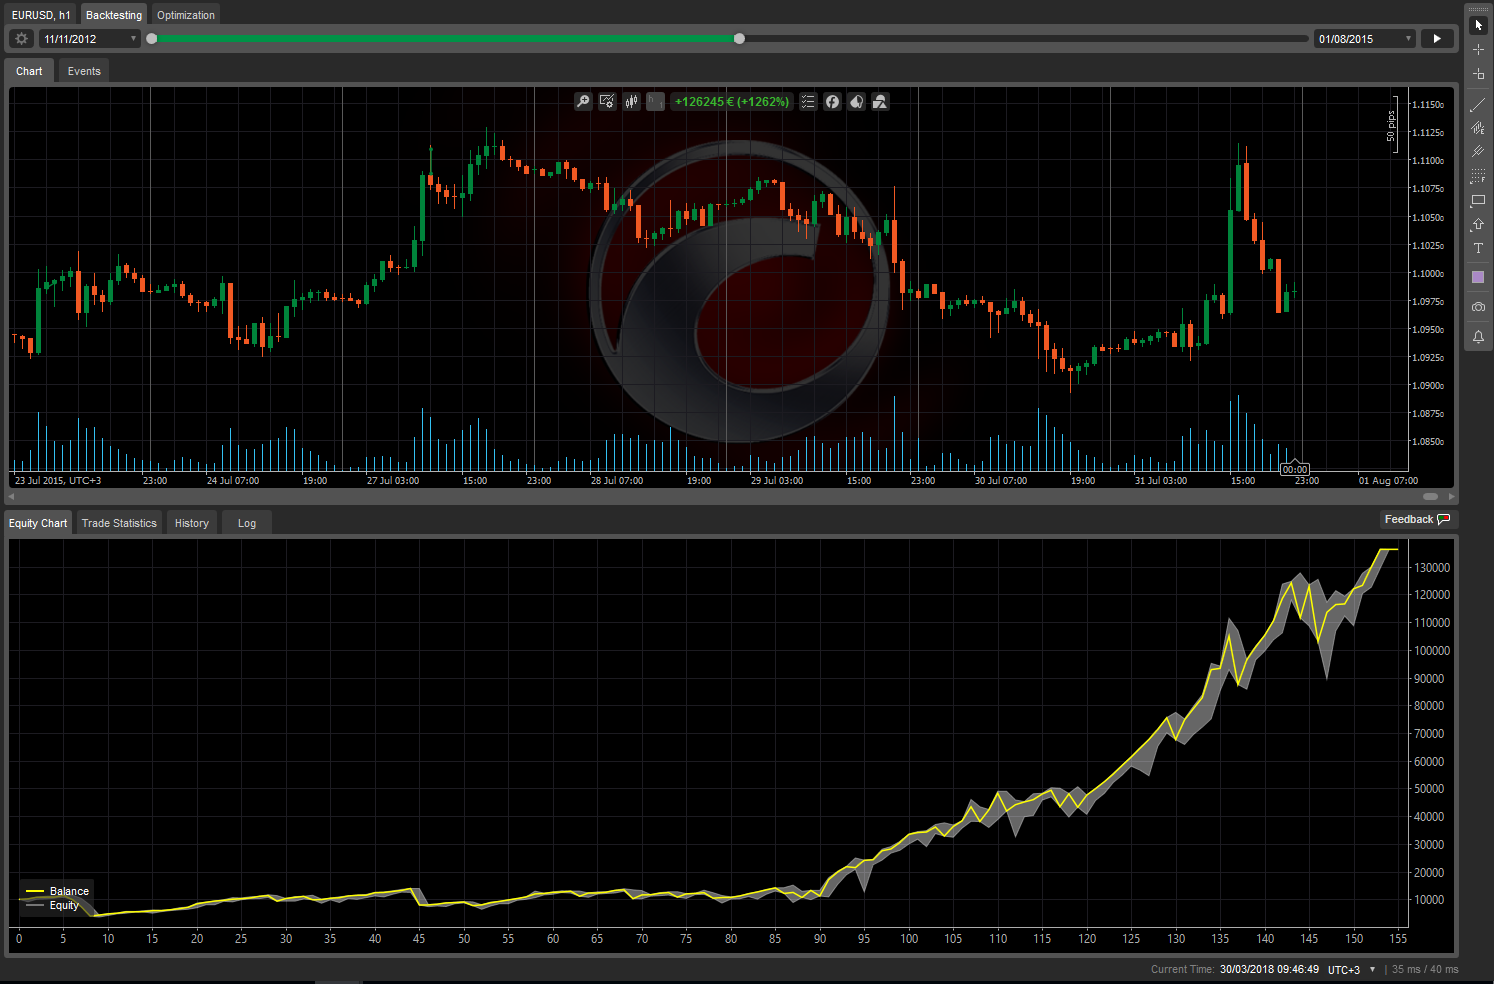Click the profit +126245 € label
Screen dimensions: 1494x984
tap(732, 101)
